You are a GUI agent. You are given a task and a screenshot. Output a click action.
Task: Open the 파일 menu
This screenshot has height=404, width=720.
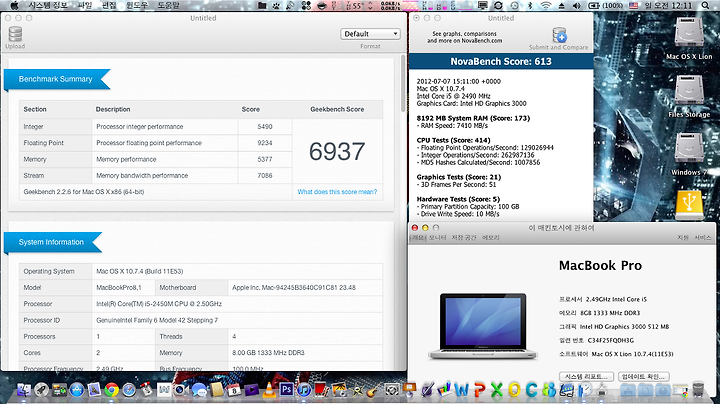click(84, 6)
